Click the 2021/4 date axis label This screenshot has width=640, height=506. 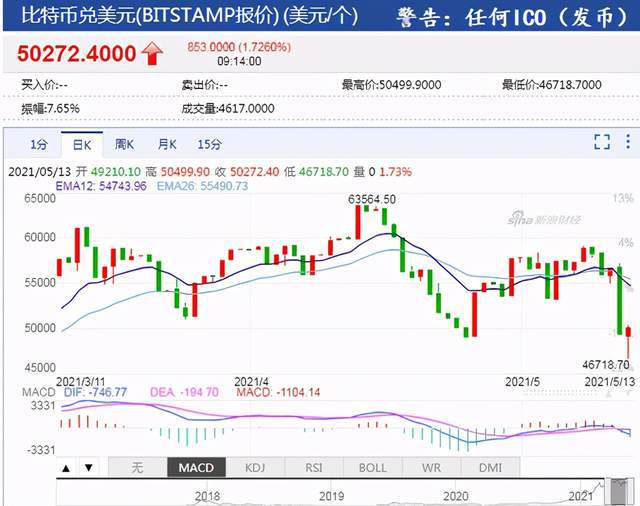pyautogui.click(x=251, y=382)
